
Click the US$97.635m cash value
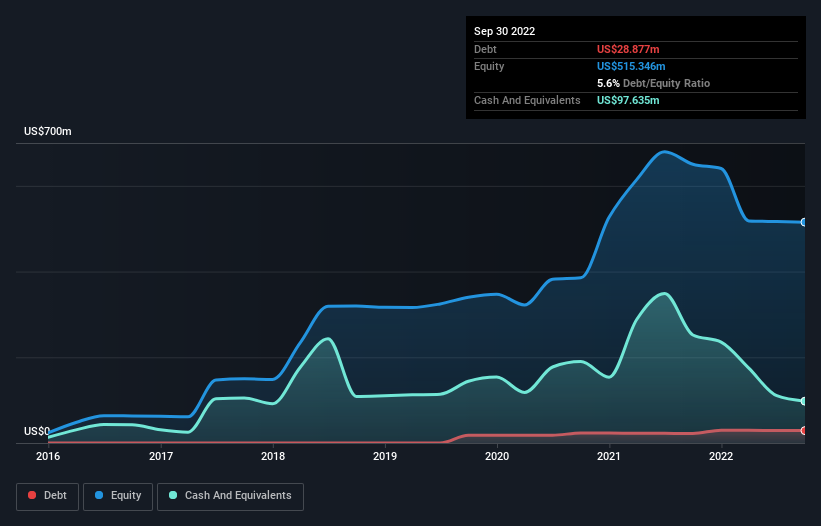click(x=628, y=100)
